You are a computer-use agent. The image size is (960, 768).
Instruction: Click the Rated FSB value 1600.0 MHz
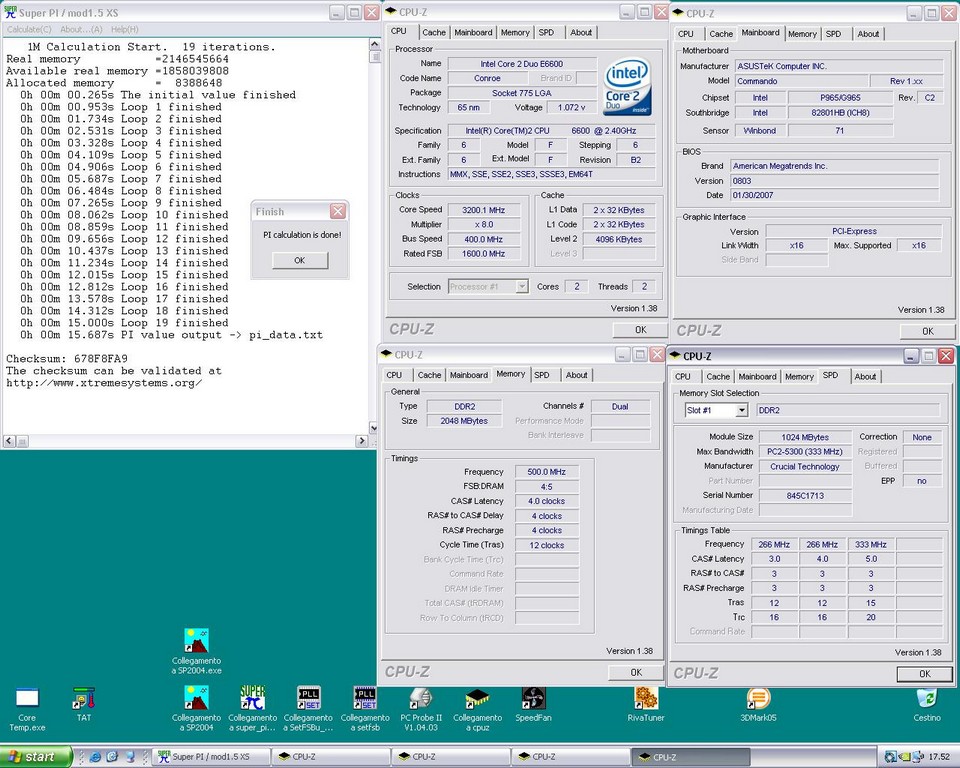tap(484, 254)
